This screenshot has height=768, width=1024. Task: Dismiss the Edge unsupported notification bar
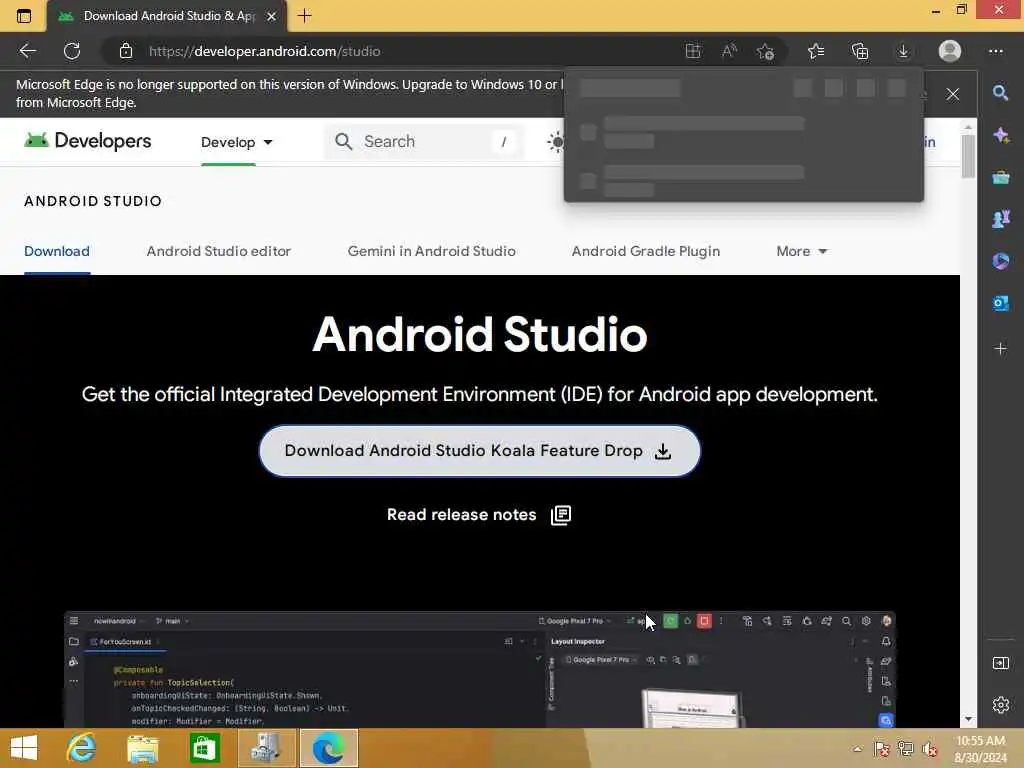(x=953, y=94)
